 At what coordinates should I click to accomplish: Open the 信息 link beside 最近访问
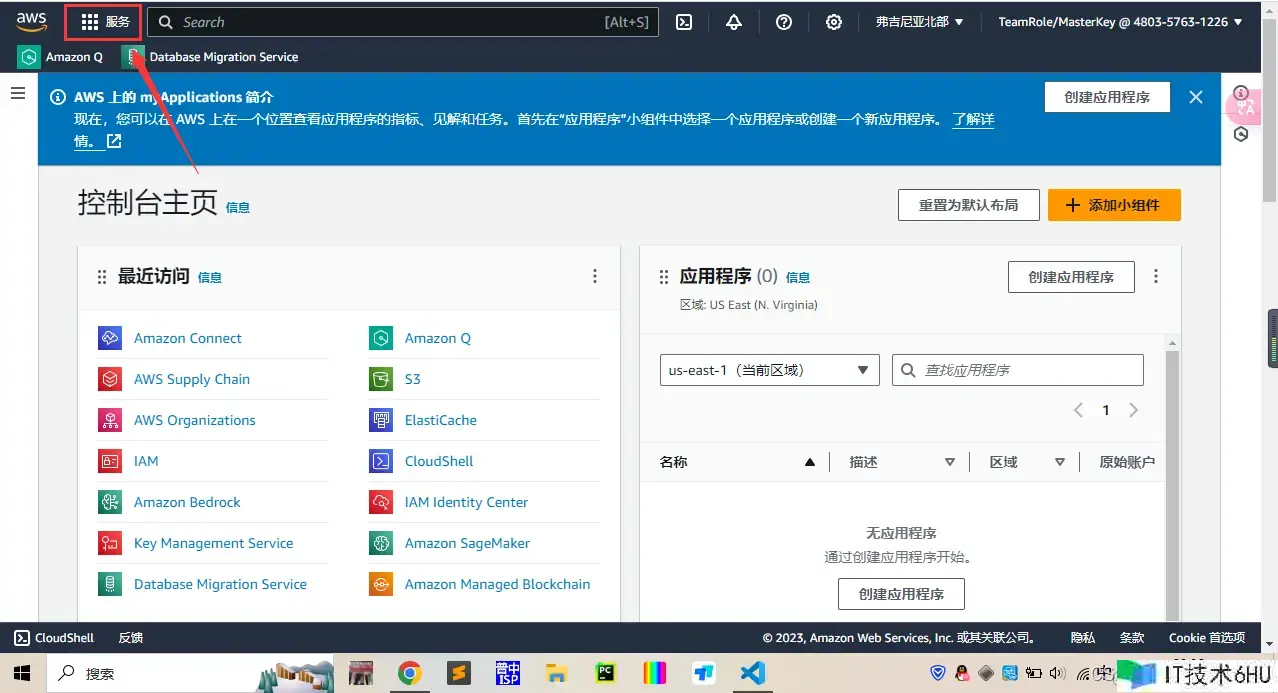[210, 277]
